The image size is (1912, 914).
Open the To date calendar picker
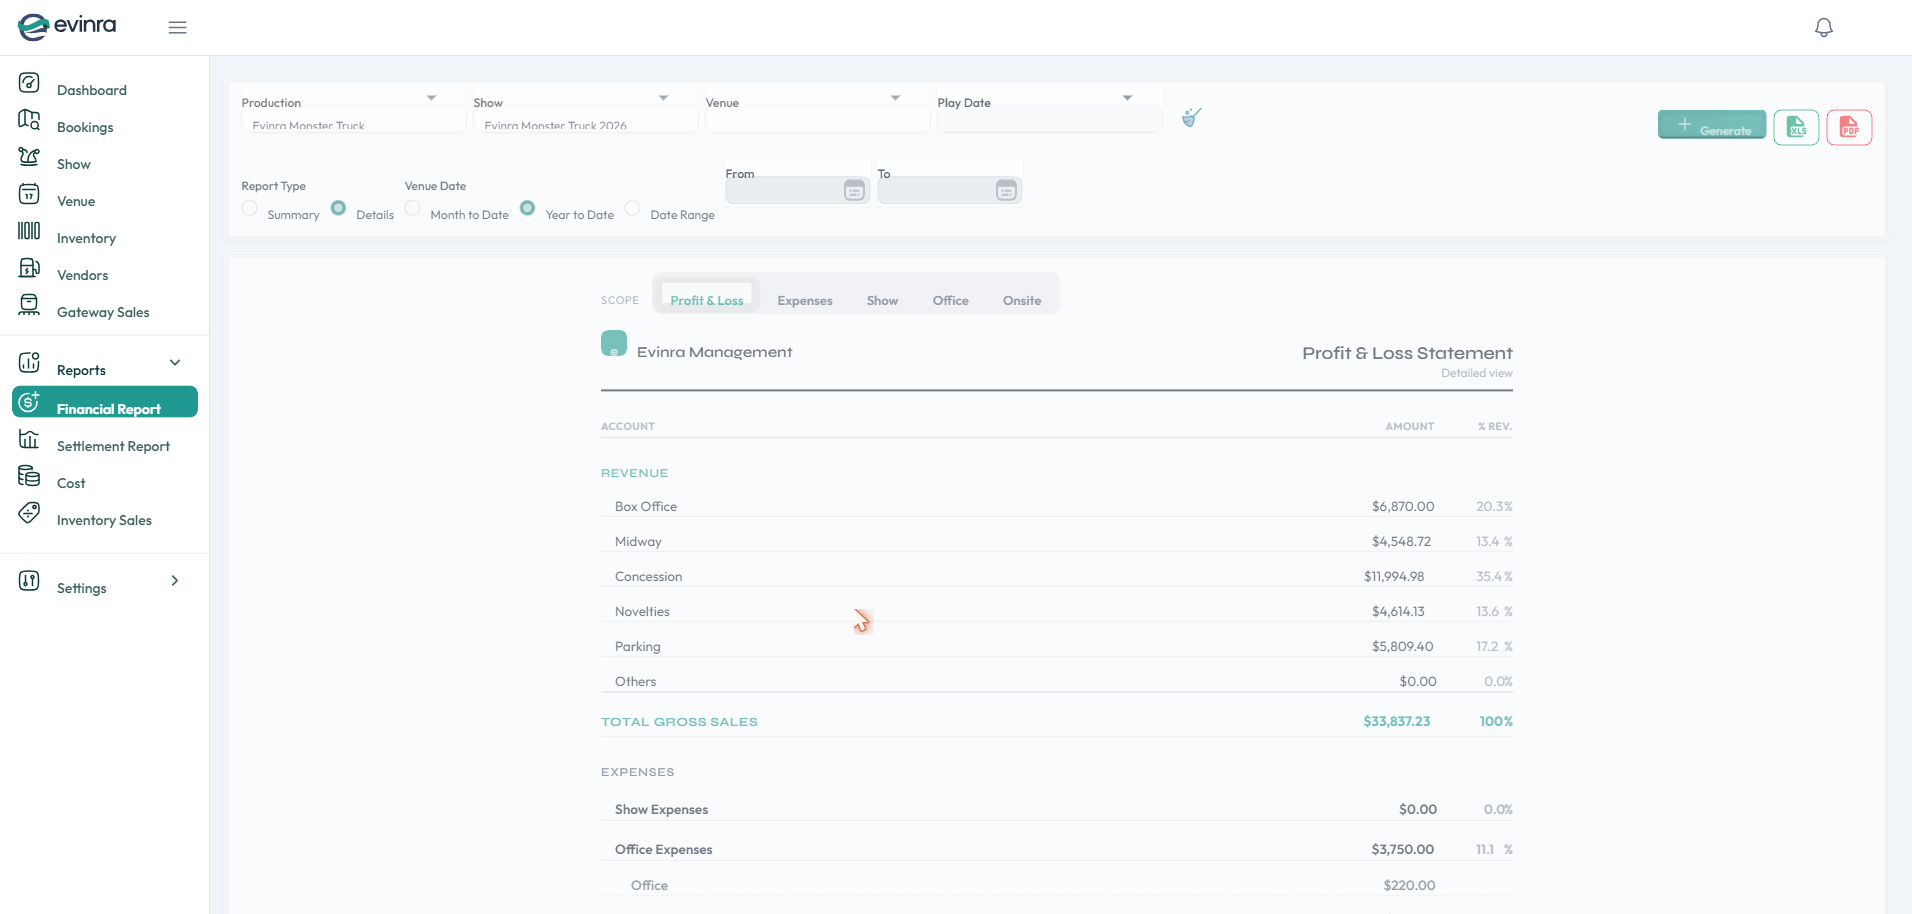coord(1006,190)
